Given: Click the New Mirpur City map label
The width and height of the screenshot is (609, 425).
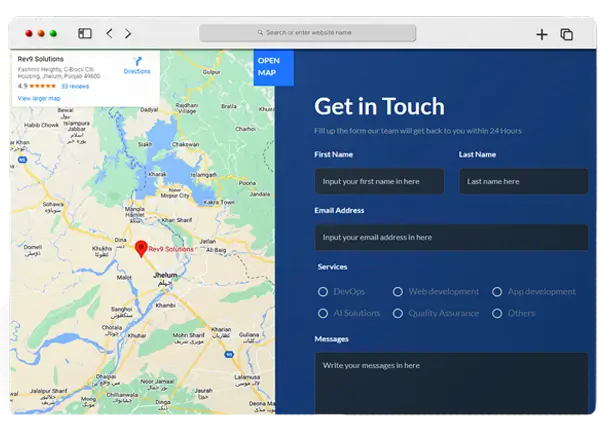Looking at the screenshot, I should [x=175, y=193].
